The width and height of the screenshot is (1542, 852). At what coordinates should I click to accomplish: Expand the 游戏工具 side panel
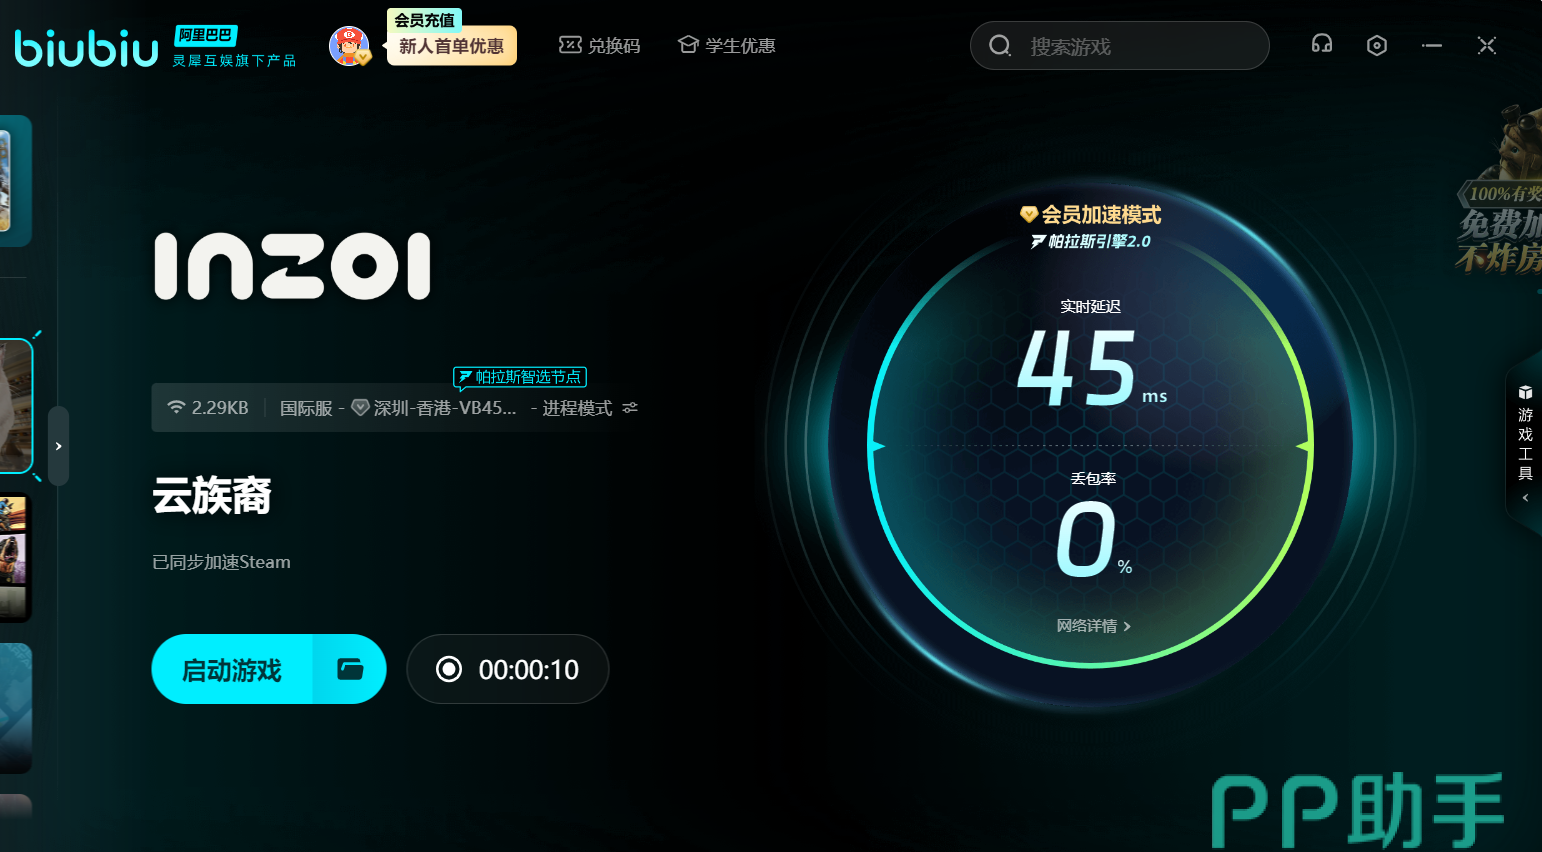1525,497
